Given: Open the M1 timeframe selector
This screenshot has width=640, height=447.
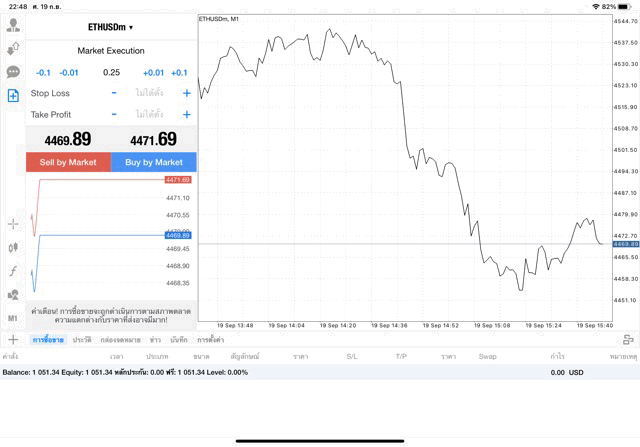Looking at the screenshot, I should coord(13,318).
